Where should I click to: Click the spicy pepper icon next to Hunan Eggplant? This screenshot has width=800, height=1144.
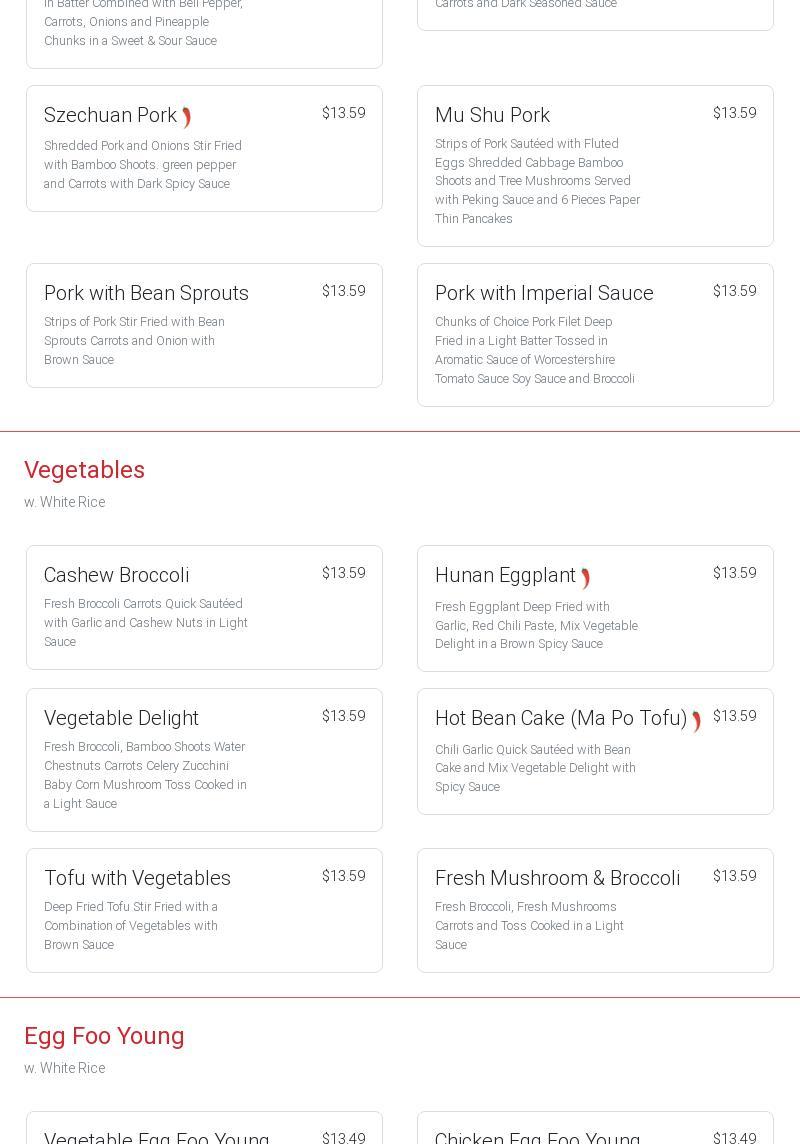click(586, 578)
